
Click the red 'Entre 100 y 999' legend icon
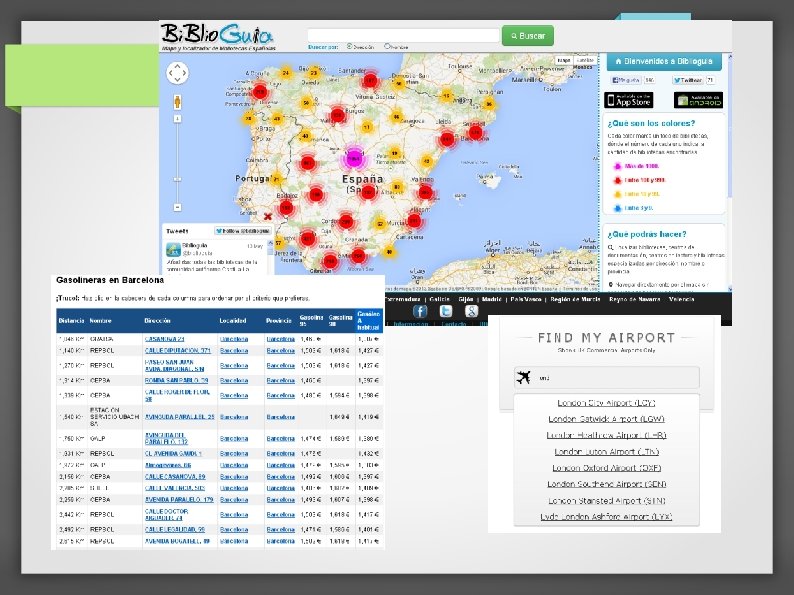[617, 180]
